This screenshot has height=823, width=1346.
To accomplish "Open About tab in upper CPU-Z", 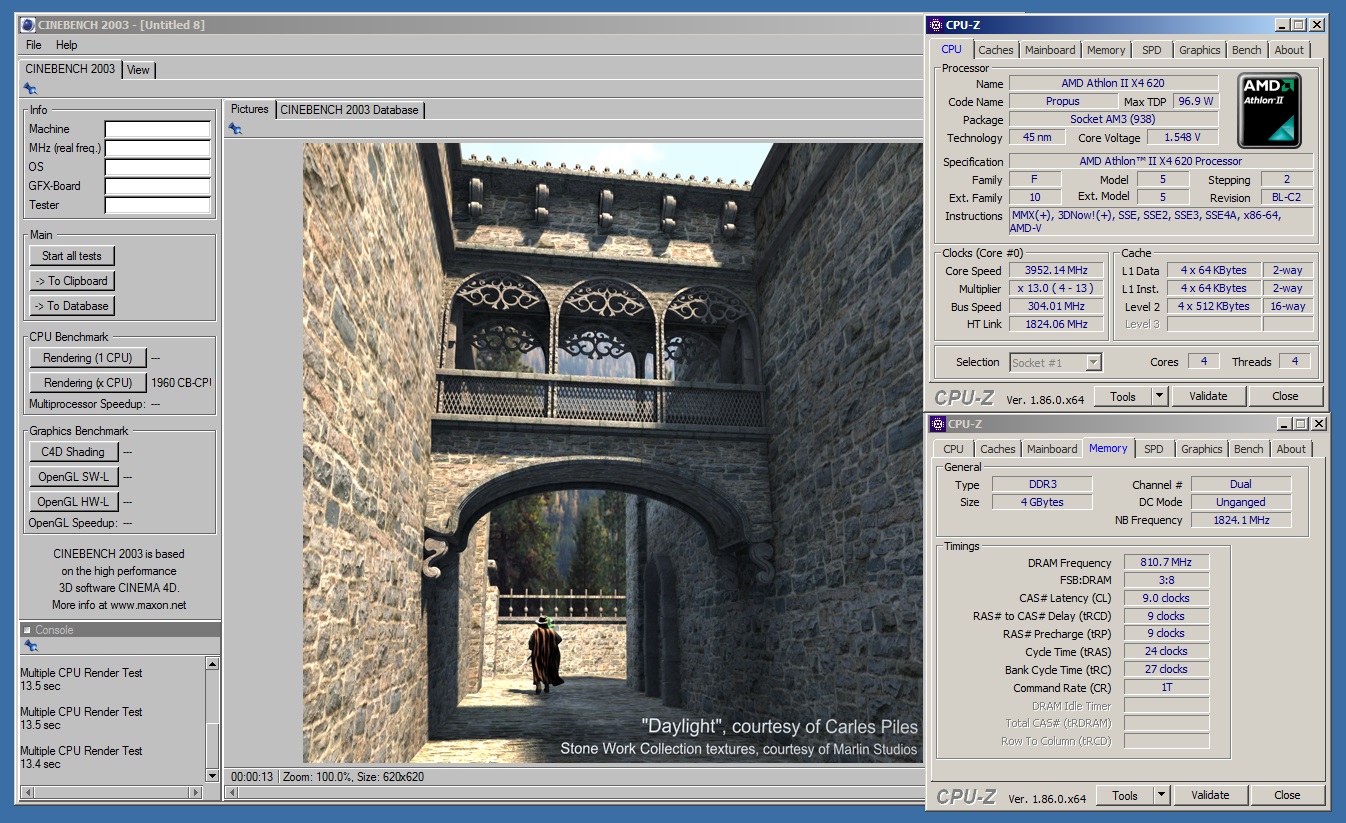I will click(x=1290, y=50).
